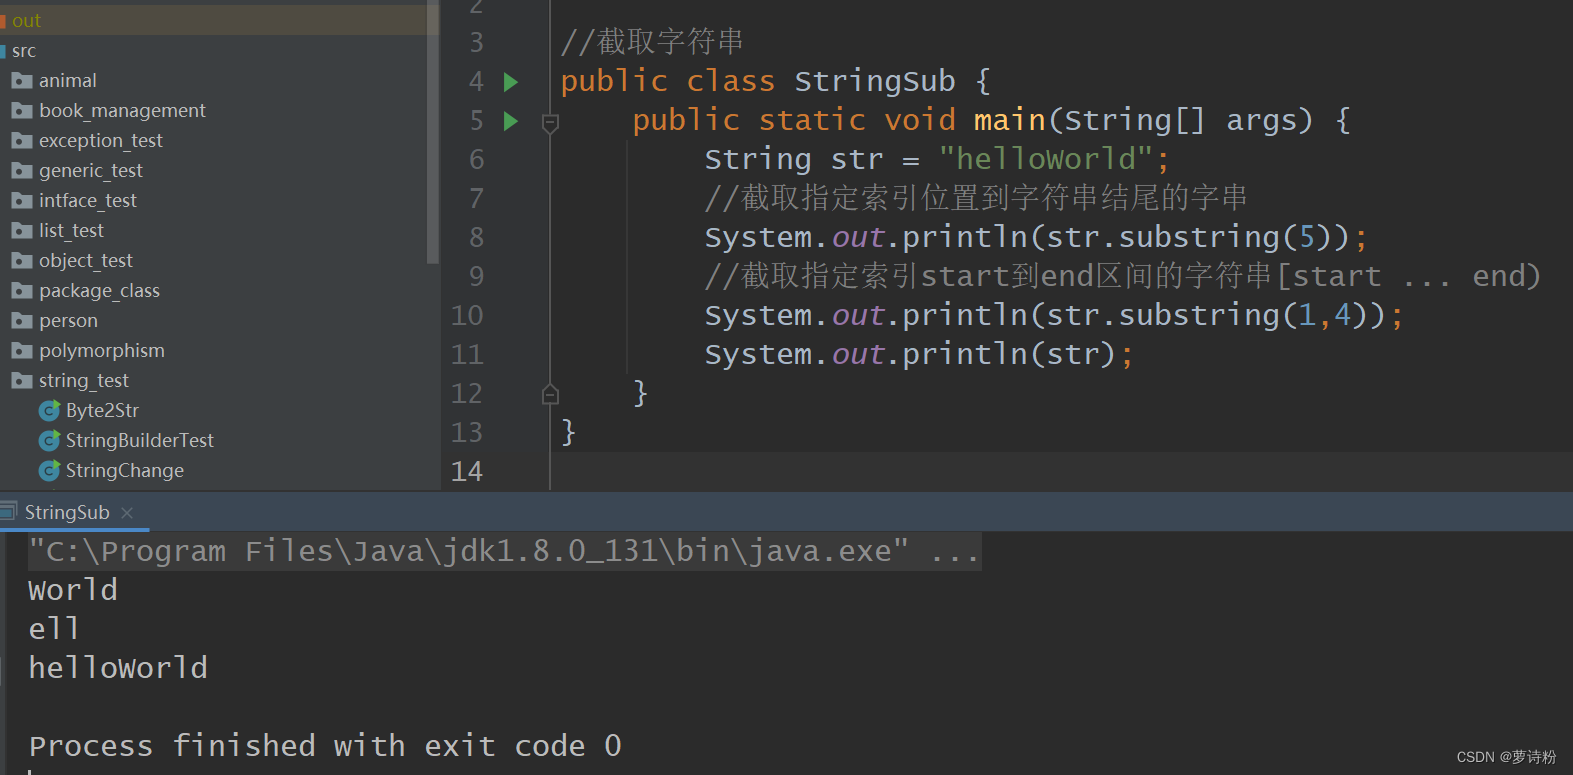The height and width of the screenshot is (775, 1573).
Task: Click the book_management folder name
Action: [x=122, y=110]
